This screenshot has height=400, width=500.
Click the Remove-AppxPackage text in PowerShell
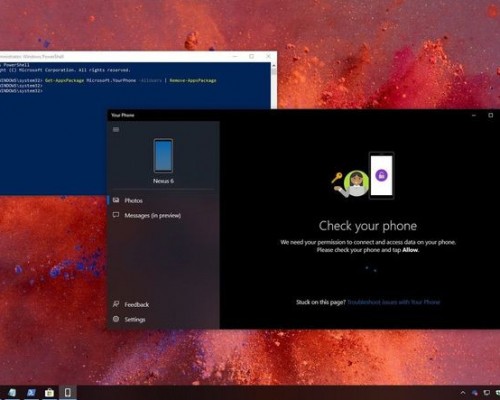193,80
